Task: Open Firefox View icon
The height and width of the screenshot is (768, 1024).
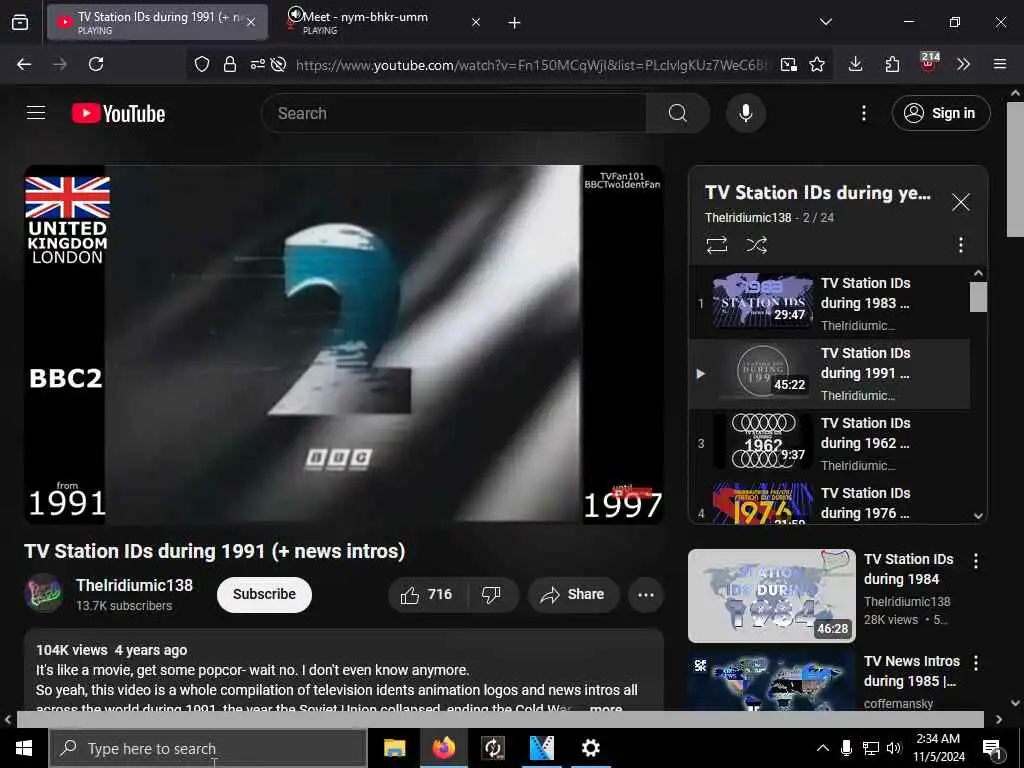Action: tap(20, 22)
